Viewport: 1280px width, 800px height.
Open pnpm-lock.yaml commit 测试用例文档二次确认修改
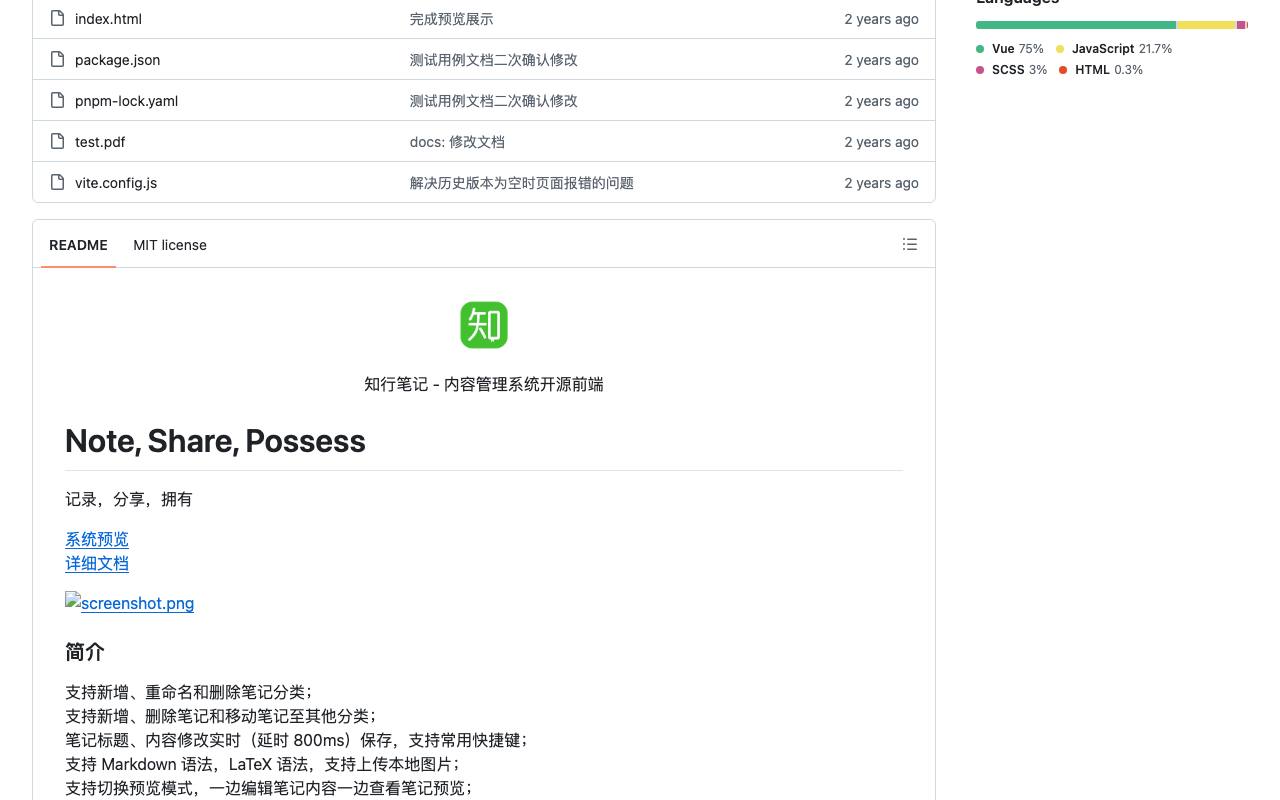pos(493,101)
